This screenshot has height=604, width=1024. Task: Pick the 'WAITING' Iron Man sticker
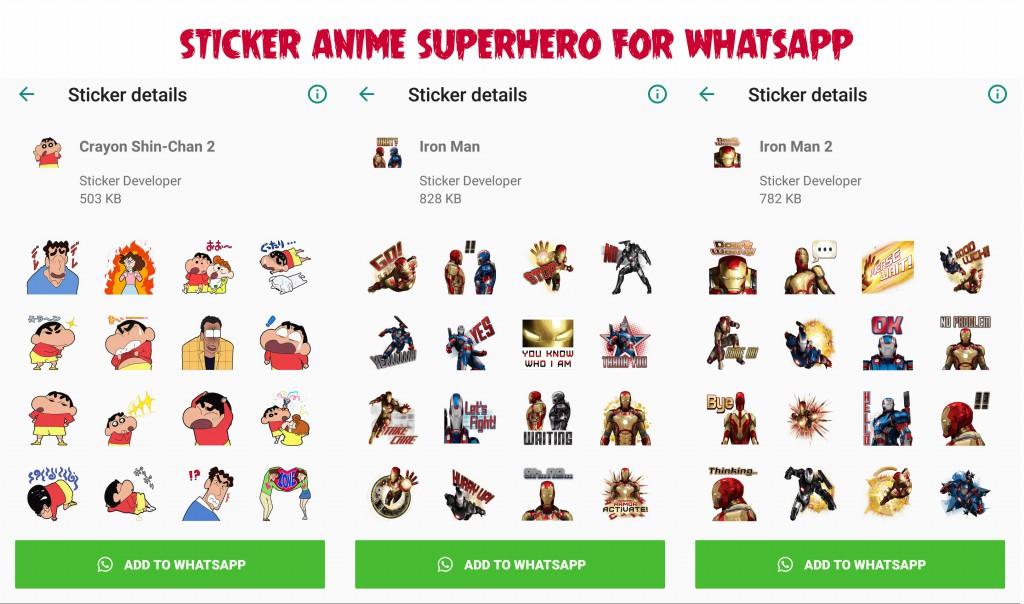tap(548, 419)
